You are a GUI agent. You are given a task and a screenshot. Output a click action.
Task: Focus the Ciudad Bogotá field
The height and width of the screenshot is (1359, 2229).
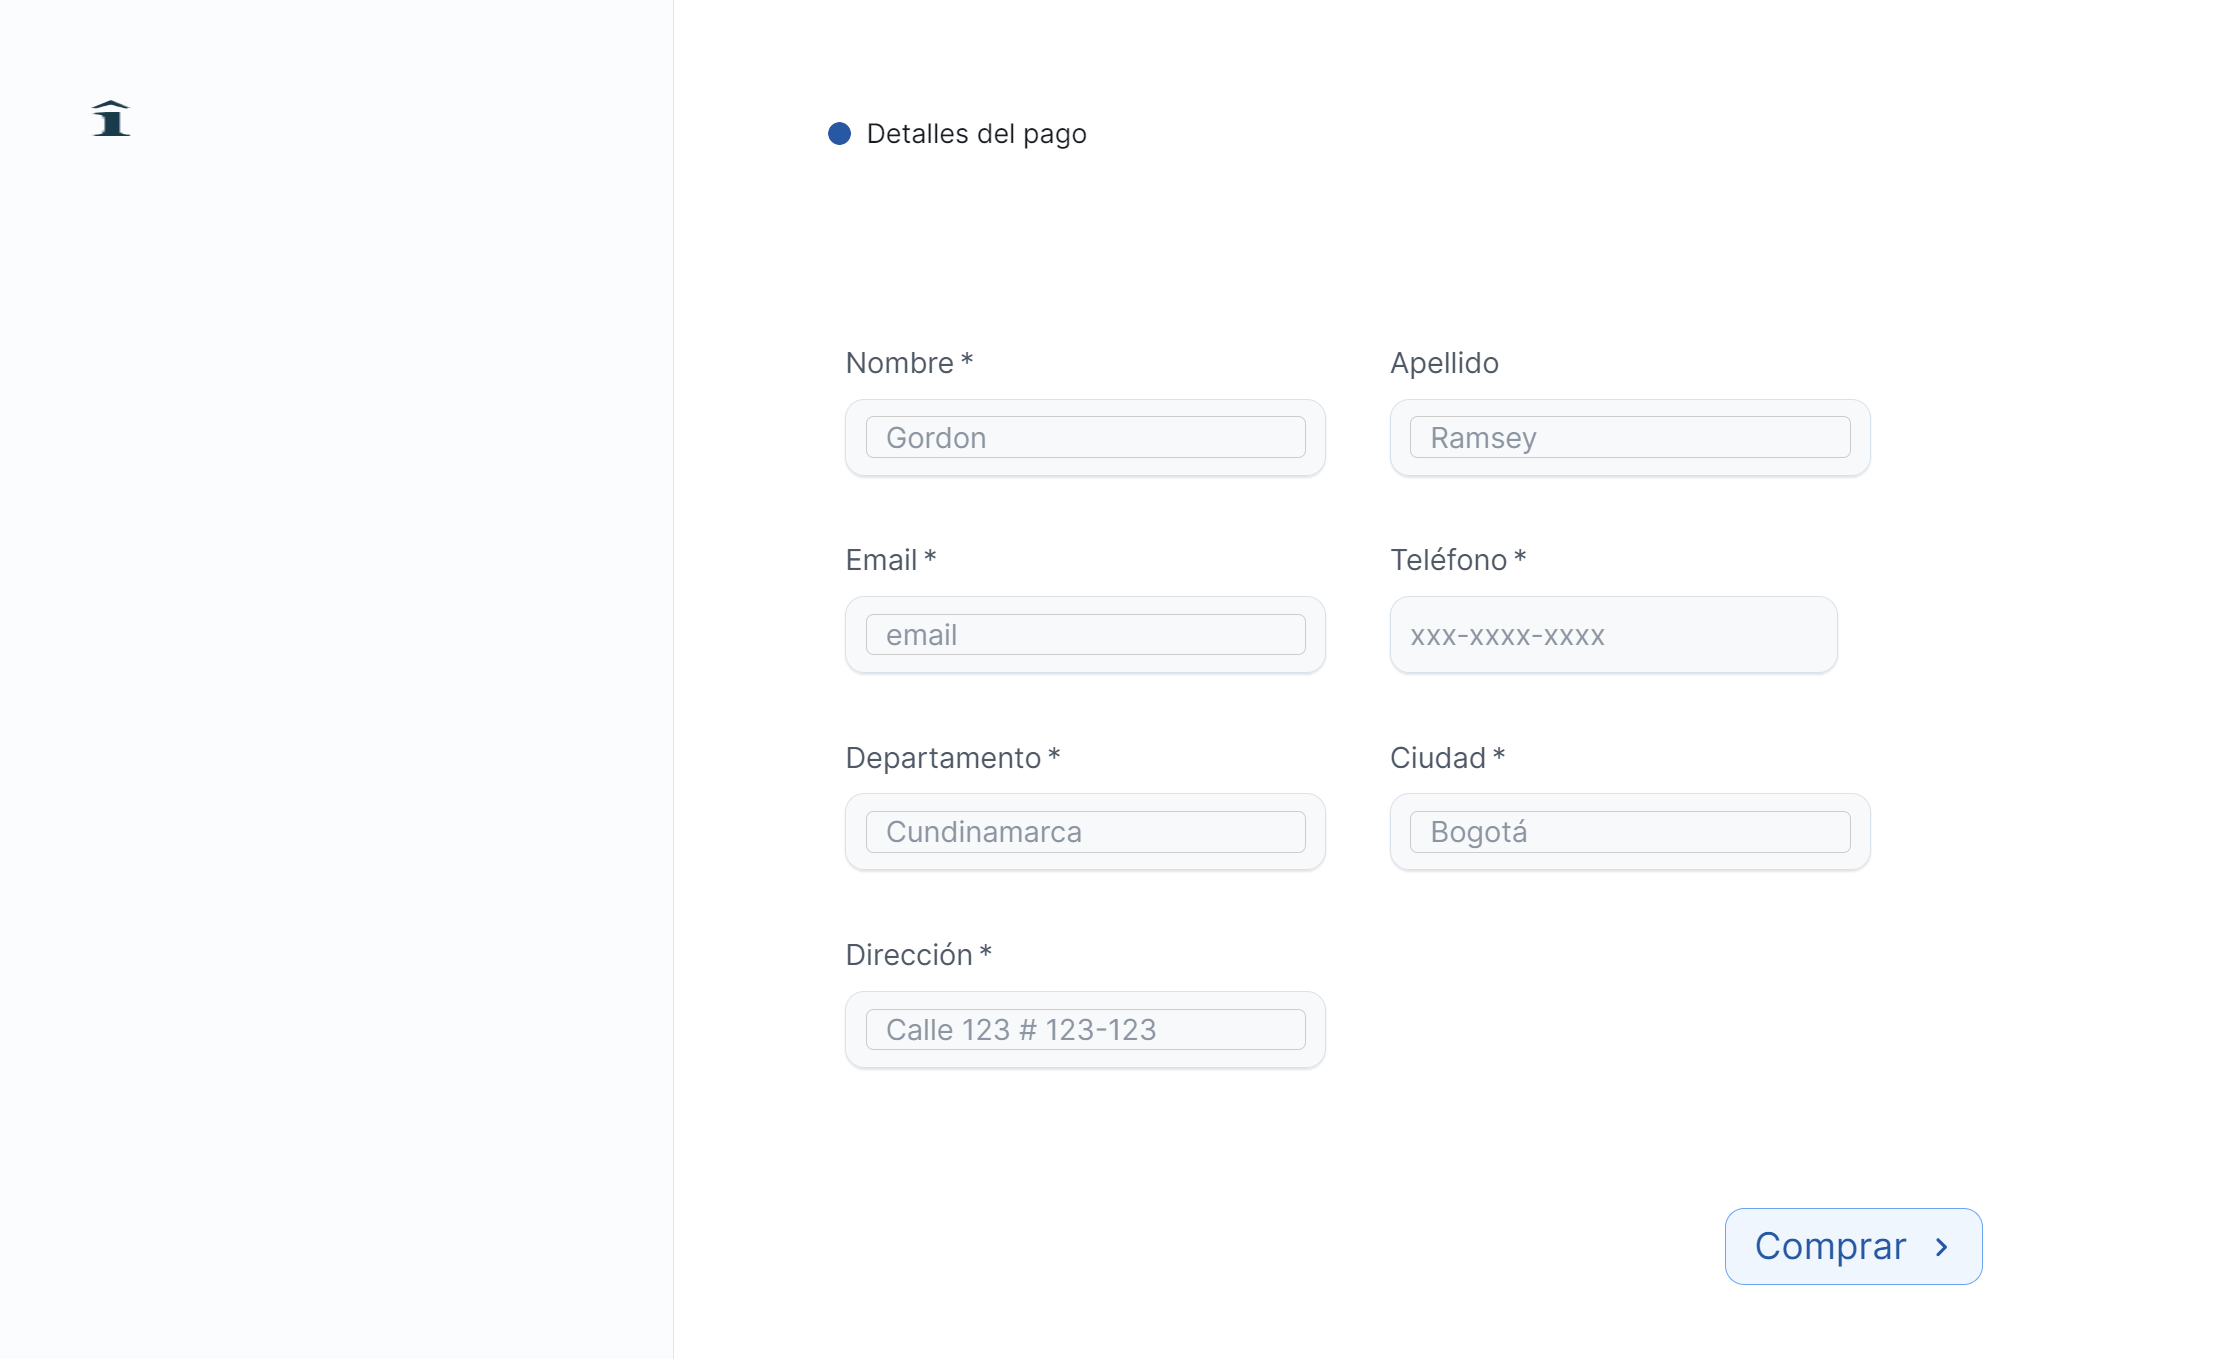(x=1629, y=832)
